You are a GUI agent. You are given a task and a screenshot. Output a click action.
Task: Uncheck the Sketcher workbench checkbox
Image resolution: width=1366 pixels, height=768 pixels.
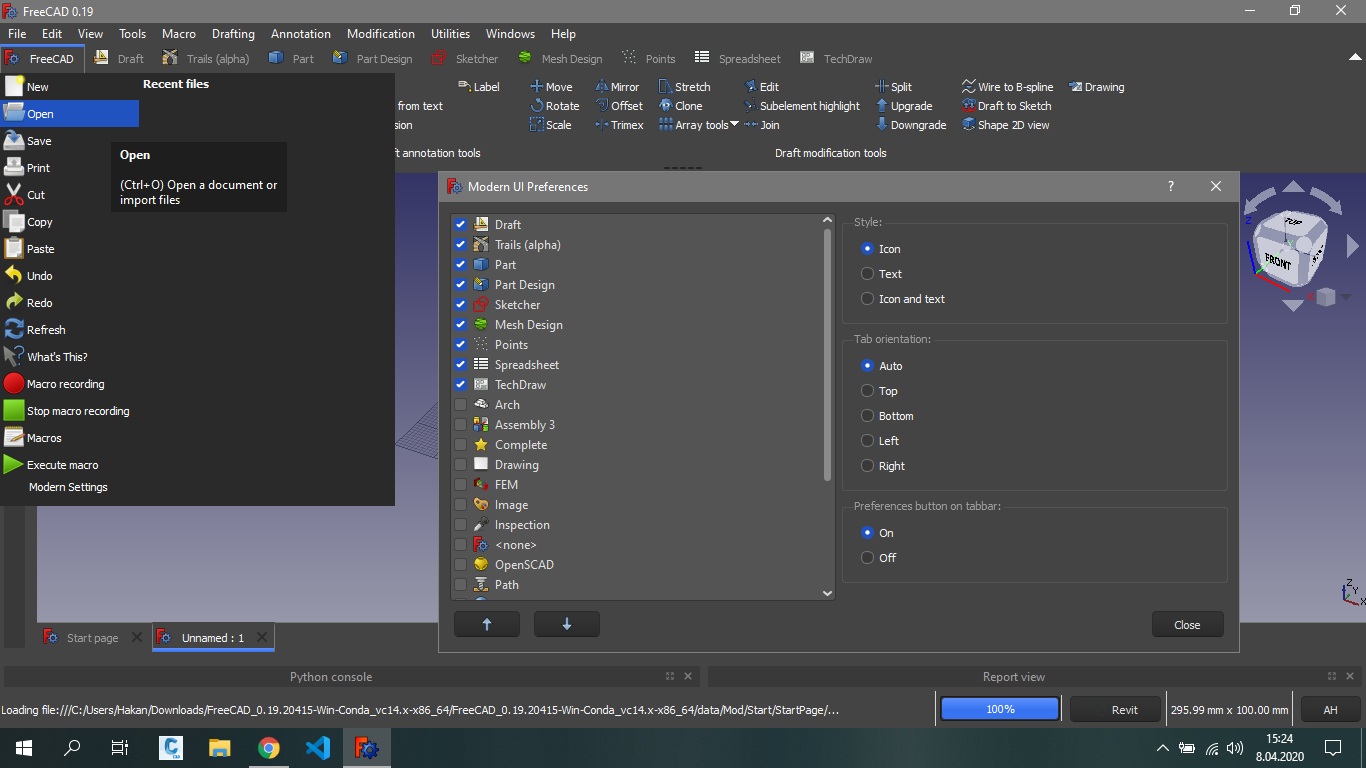click(460, 305)
